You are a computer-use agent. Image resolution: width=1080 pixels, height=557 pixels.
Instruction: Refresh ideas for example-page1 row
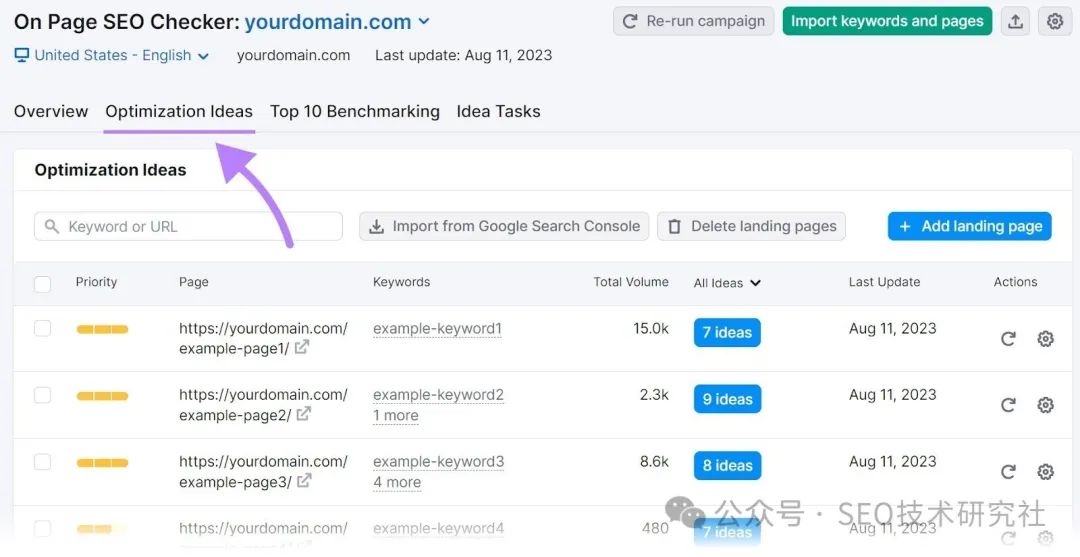1008,339
